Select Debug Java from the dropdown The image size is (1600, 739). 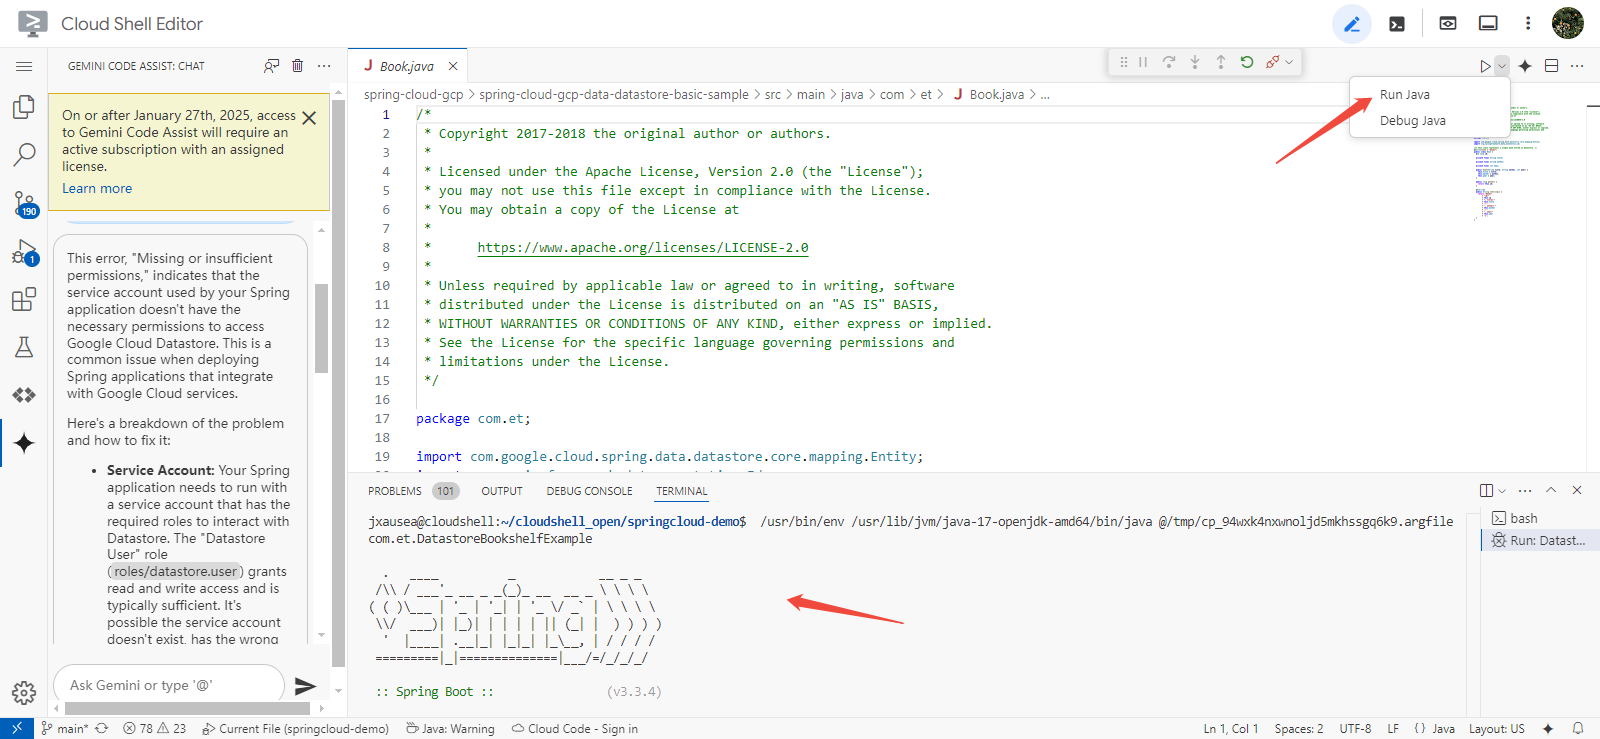click(x=1412, y=120)
